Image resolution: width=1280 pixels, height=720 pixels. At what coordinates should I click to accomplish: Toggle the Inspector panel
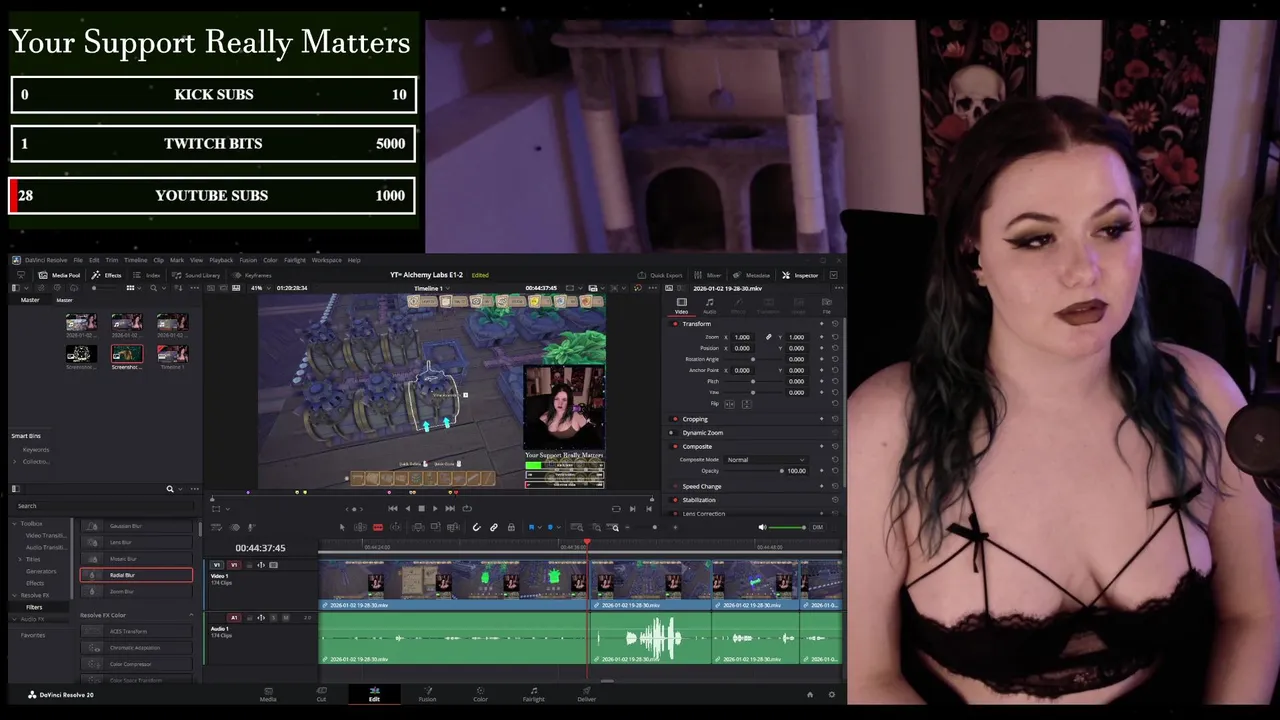[800, 275]
